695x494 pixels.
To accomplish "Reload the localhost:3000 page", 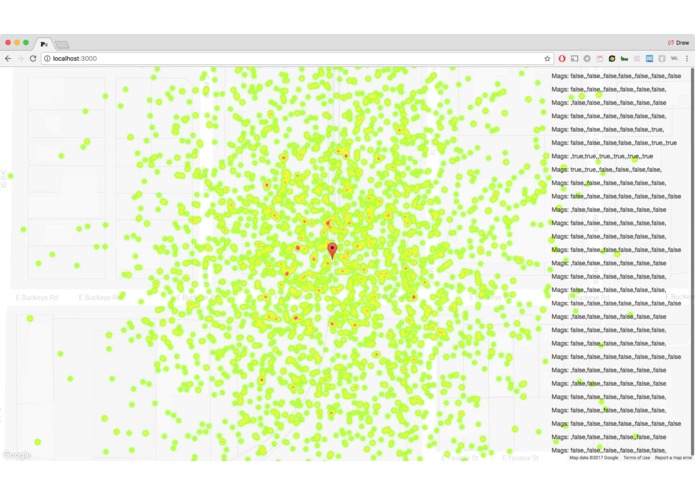I will pyautogui.click(x=33, y=58).
